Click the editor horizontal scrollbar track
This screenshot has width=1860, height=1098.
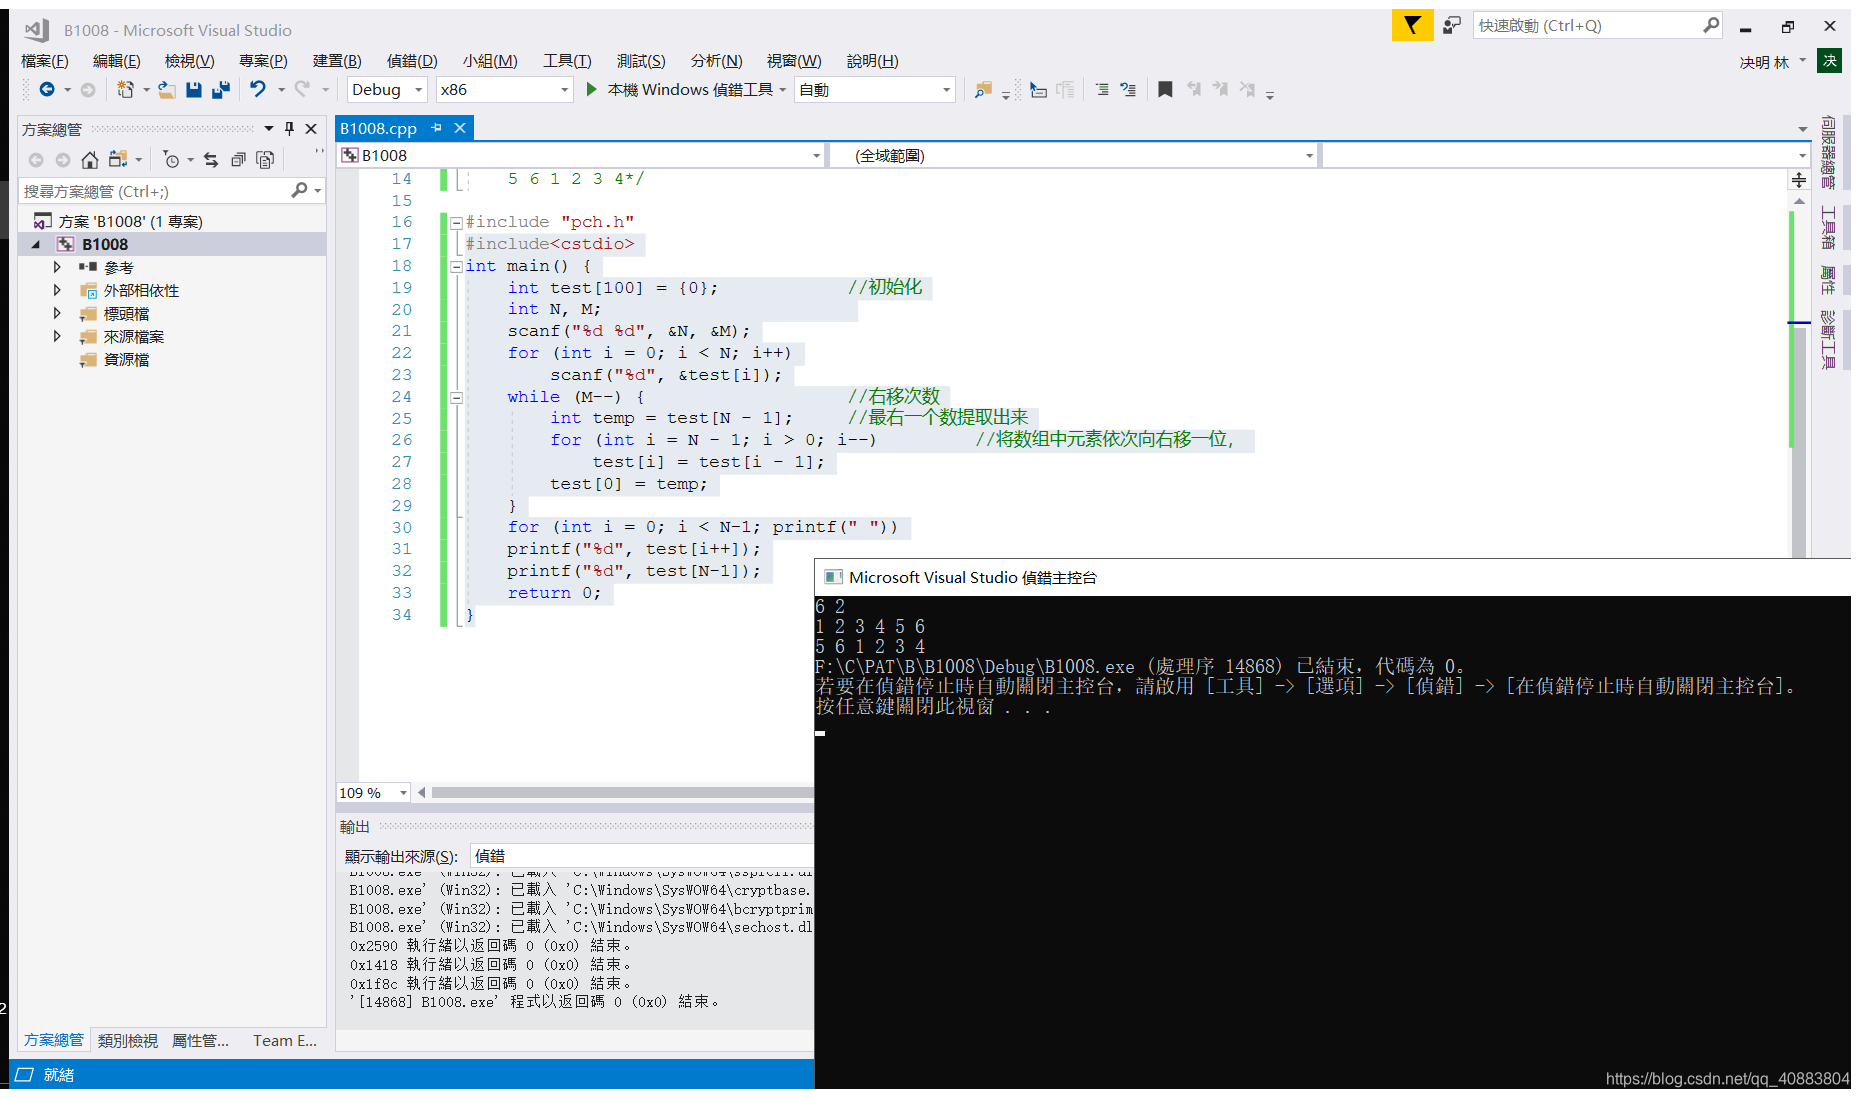pos(622,793)
